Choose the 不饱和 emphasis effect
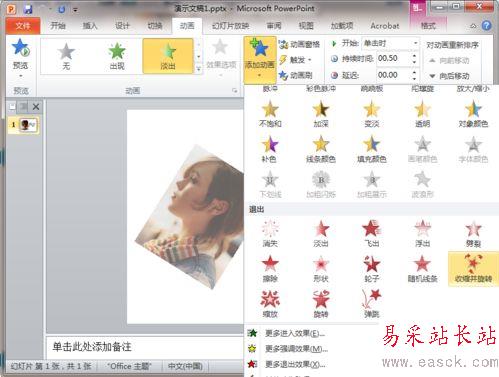499x377 pixels. coord(270,114)
